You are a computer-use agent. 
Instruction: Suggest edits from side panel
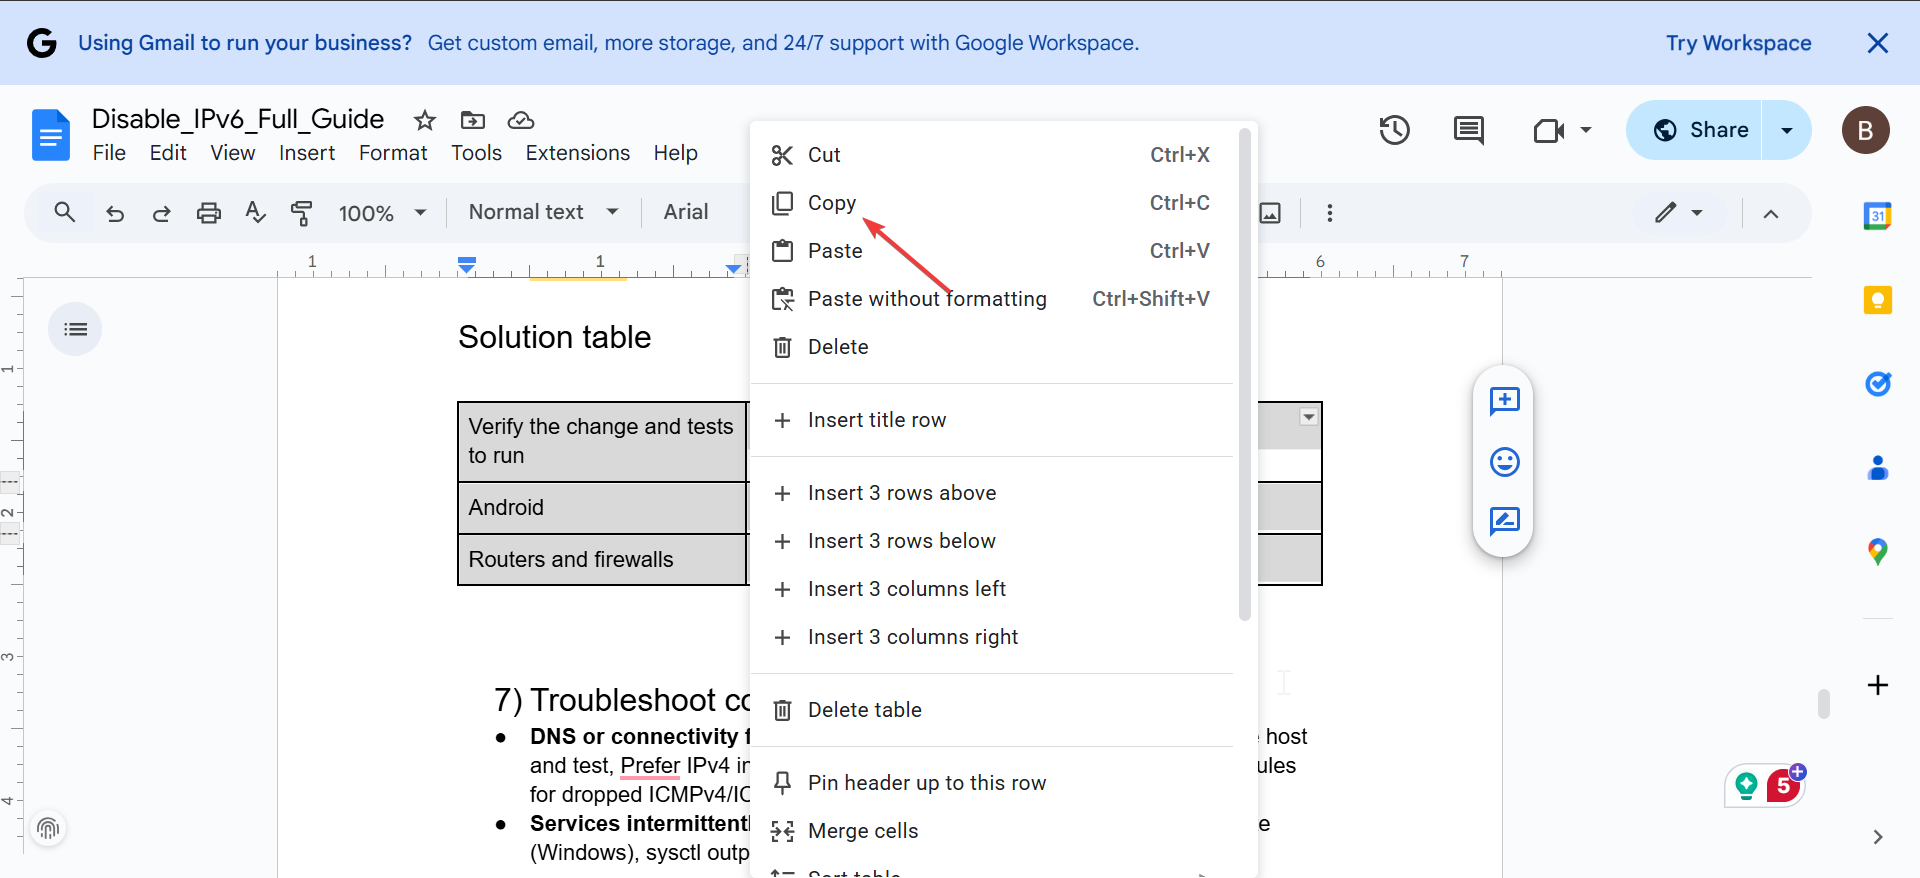(1504, 521)
